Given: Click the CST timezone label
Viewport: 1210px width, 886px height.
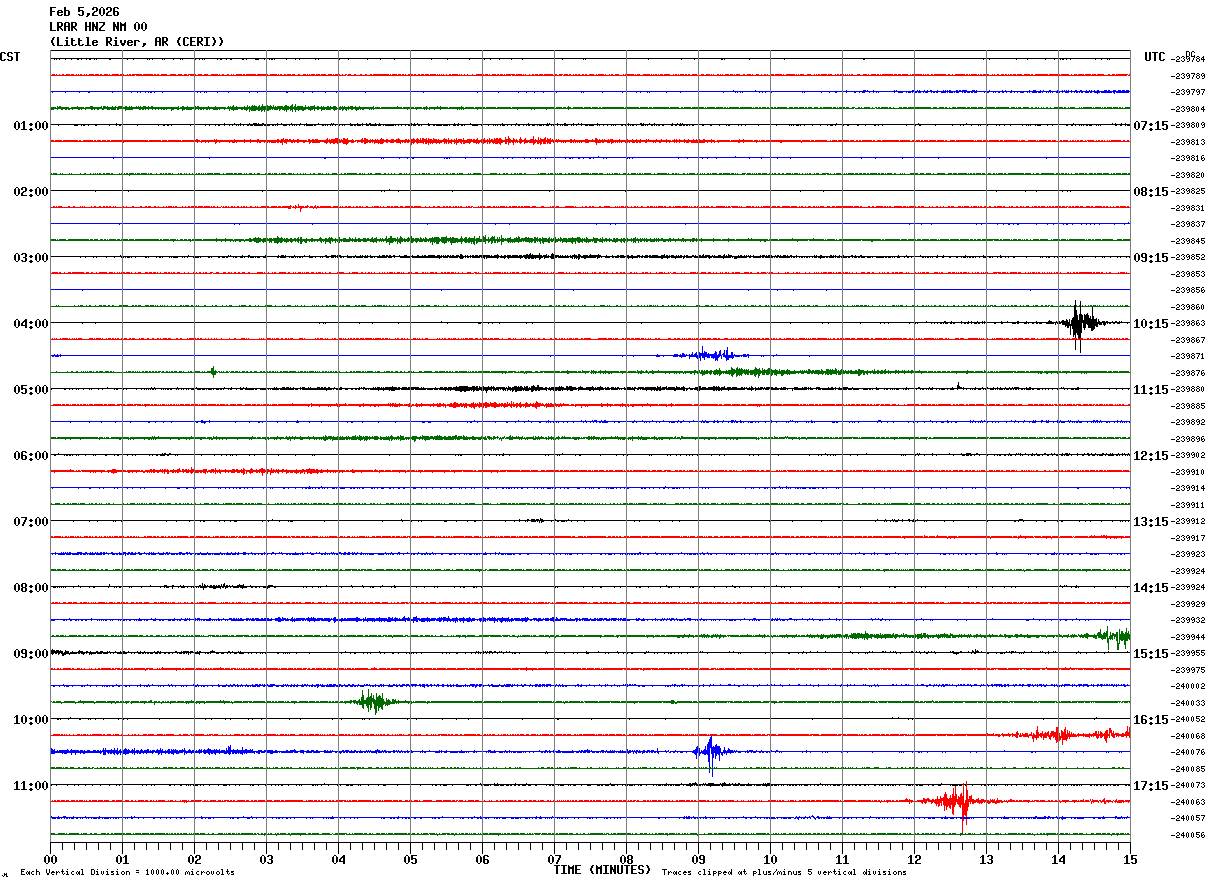Looking at the screenshot, I should (10, 57).
